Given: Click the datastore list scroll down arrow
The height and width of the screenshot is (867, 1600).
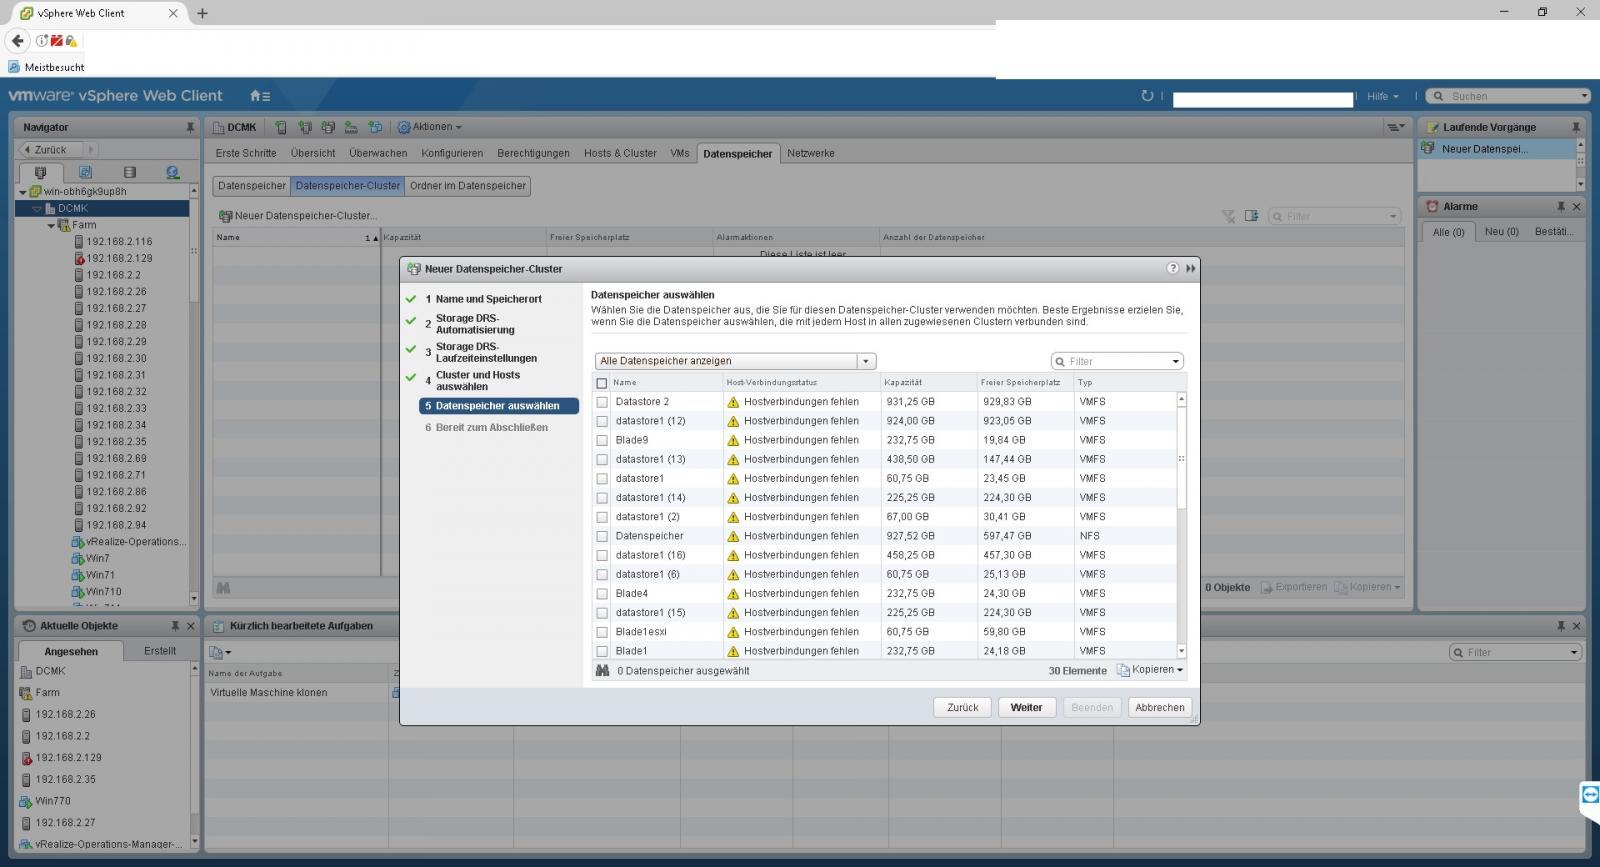Looking at the screenshot, I should click(x=1181, y=651).
